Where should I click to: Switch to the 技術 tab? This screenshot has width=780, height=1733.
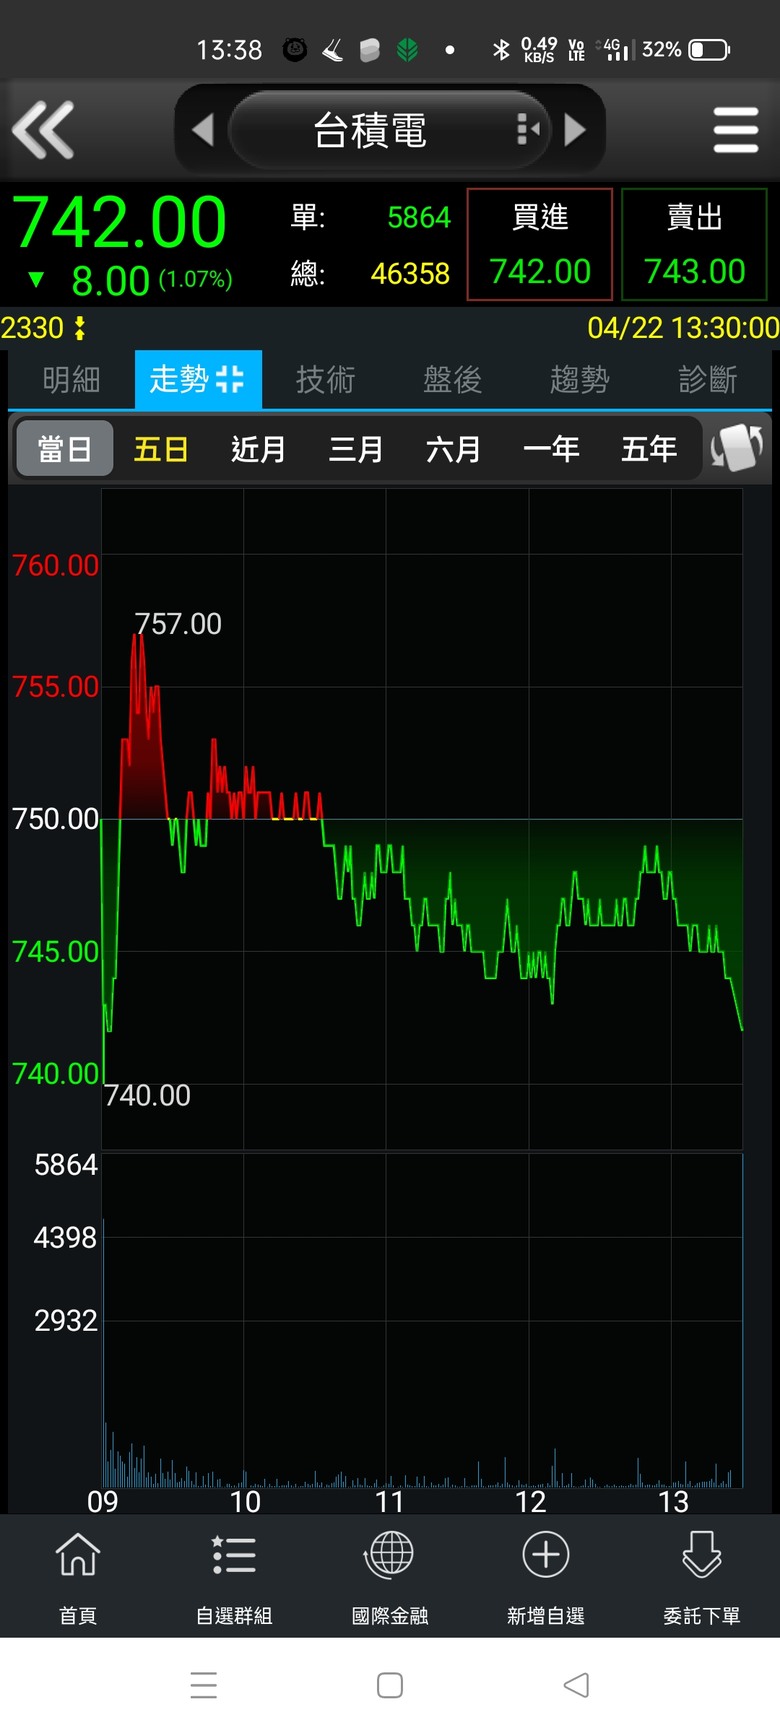pyautogui.click(x=325, y=379)
